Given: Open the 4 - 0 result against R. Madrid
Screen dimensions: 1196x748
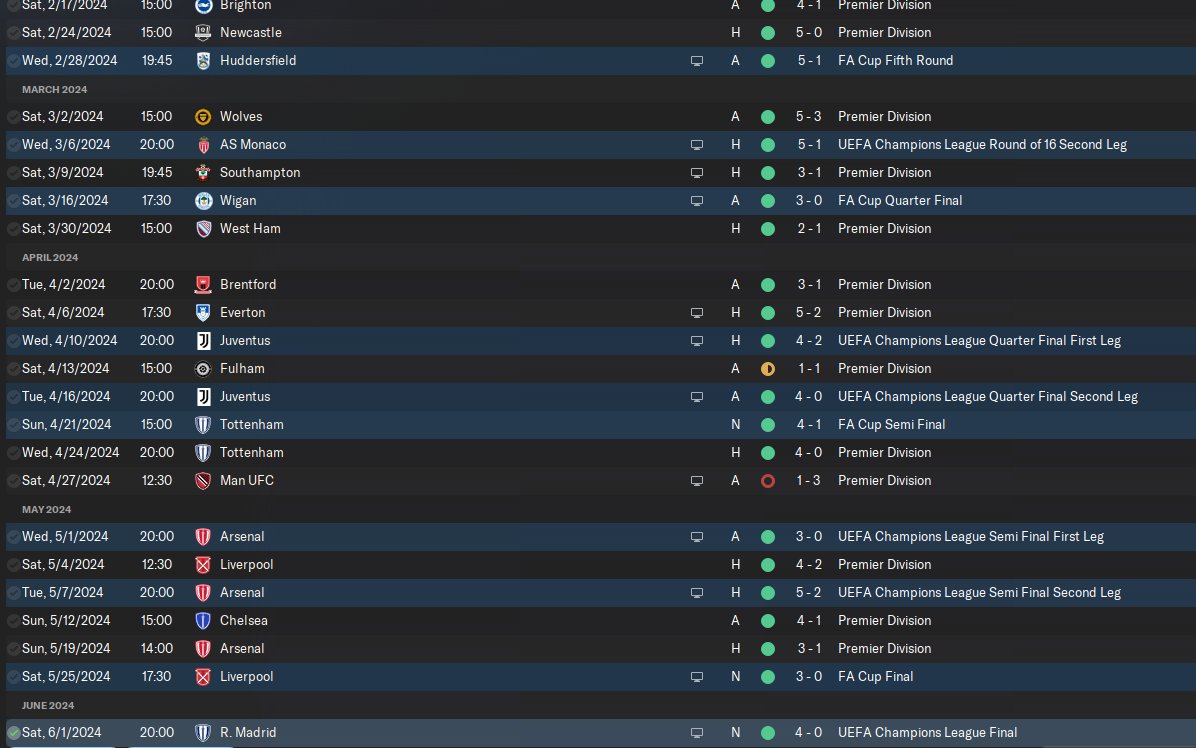Looking at the screenshot, I should point(809,733).
